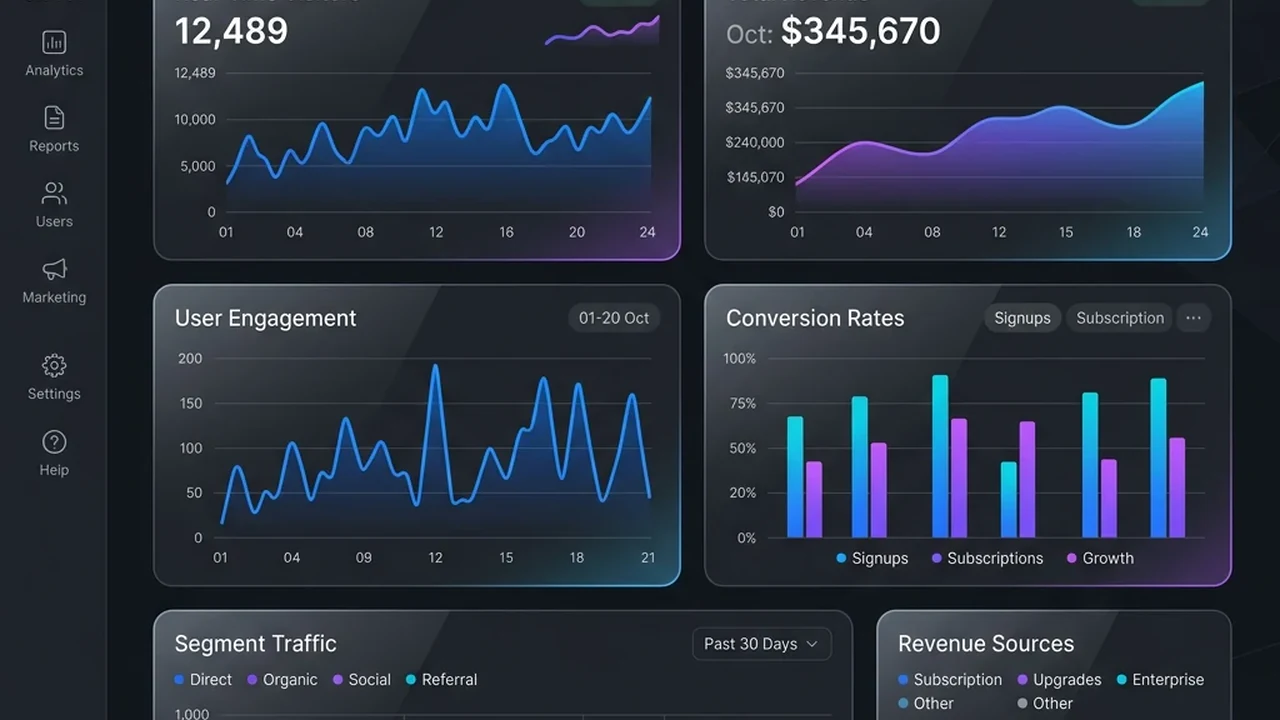
Task: Open the Reports document icon
Action: pyautogui.click(x=54, y=117)
